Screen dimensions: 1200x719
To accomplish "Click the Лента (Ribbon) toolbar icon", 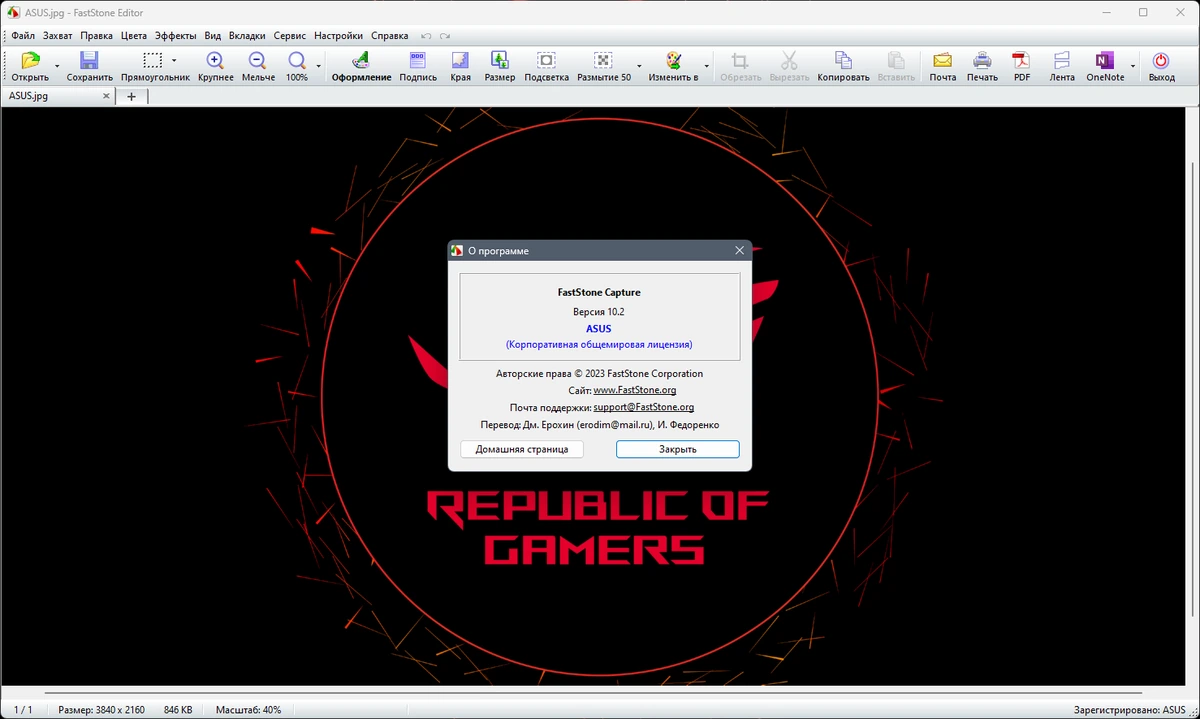I will pos(1062,60).
